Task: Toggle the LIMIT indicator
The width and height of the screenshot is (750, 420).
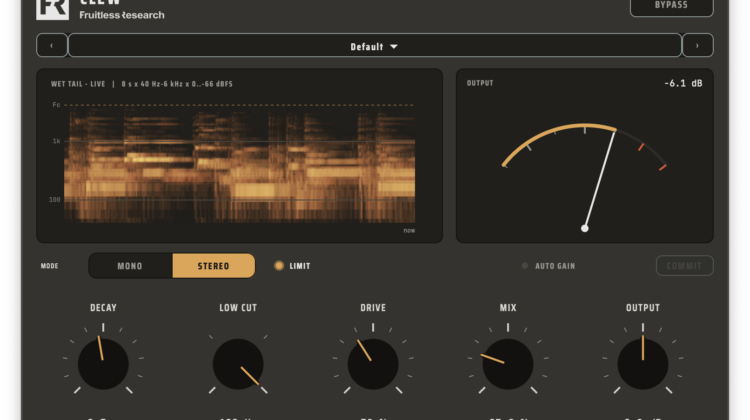Action: [x=279, y=265]
